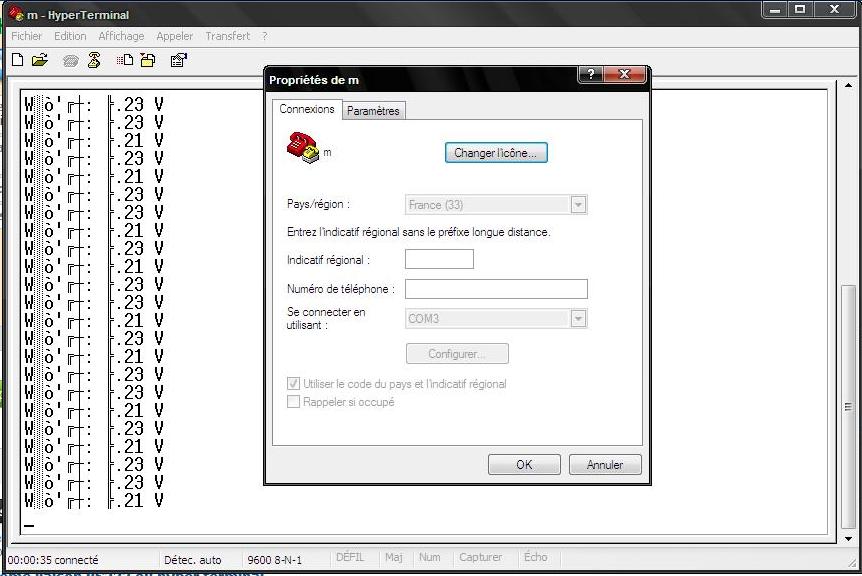Click the dialog's question mark help button
Viewport: 862px width, 576px height.
591,74
